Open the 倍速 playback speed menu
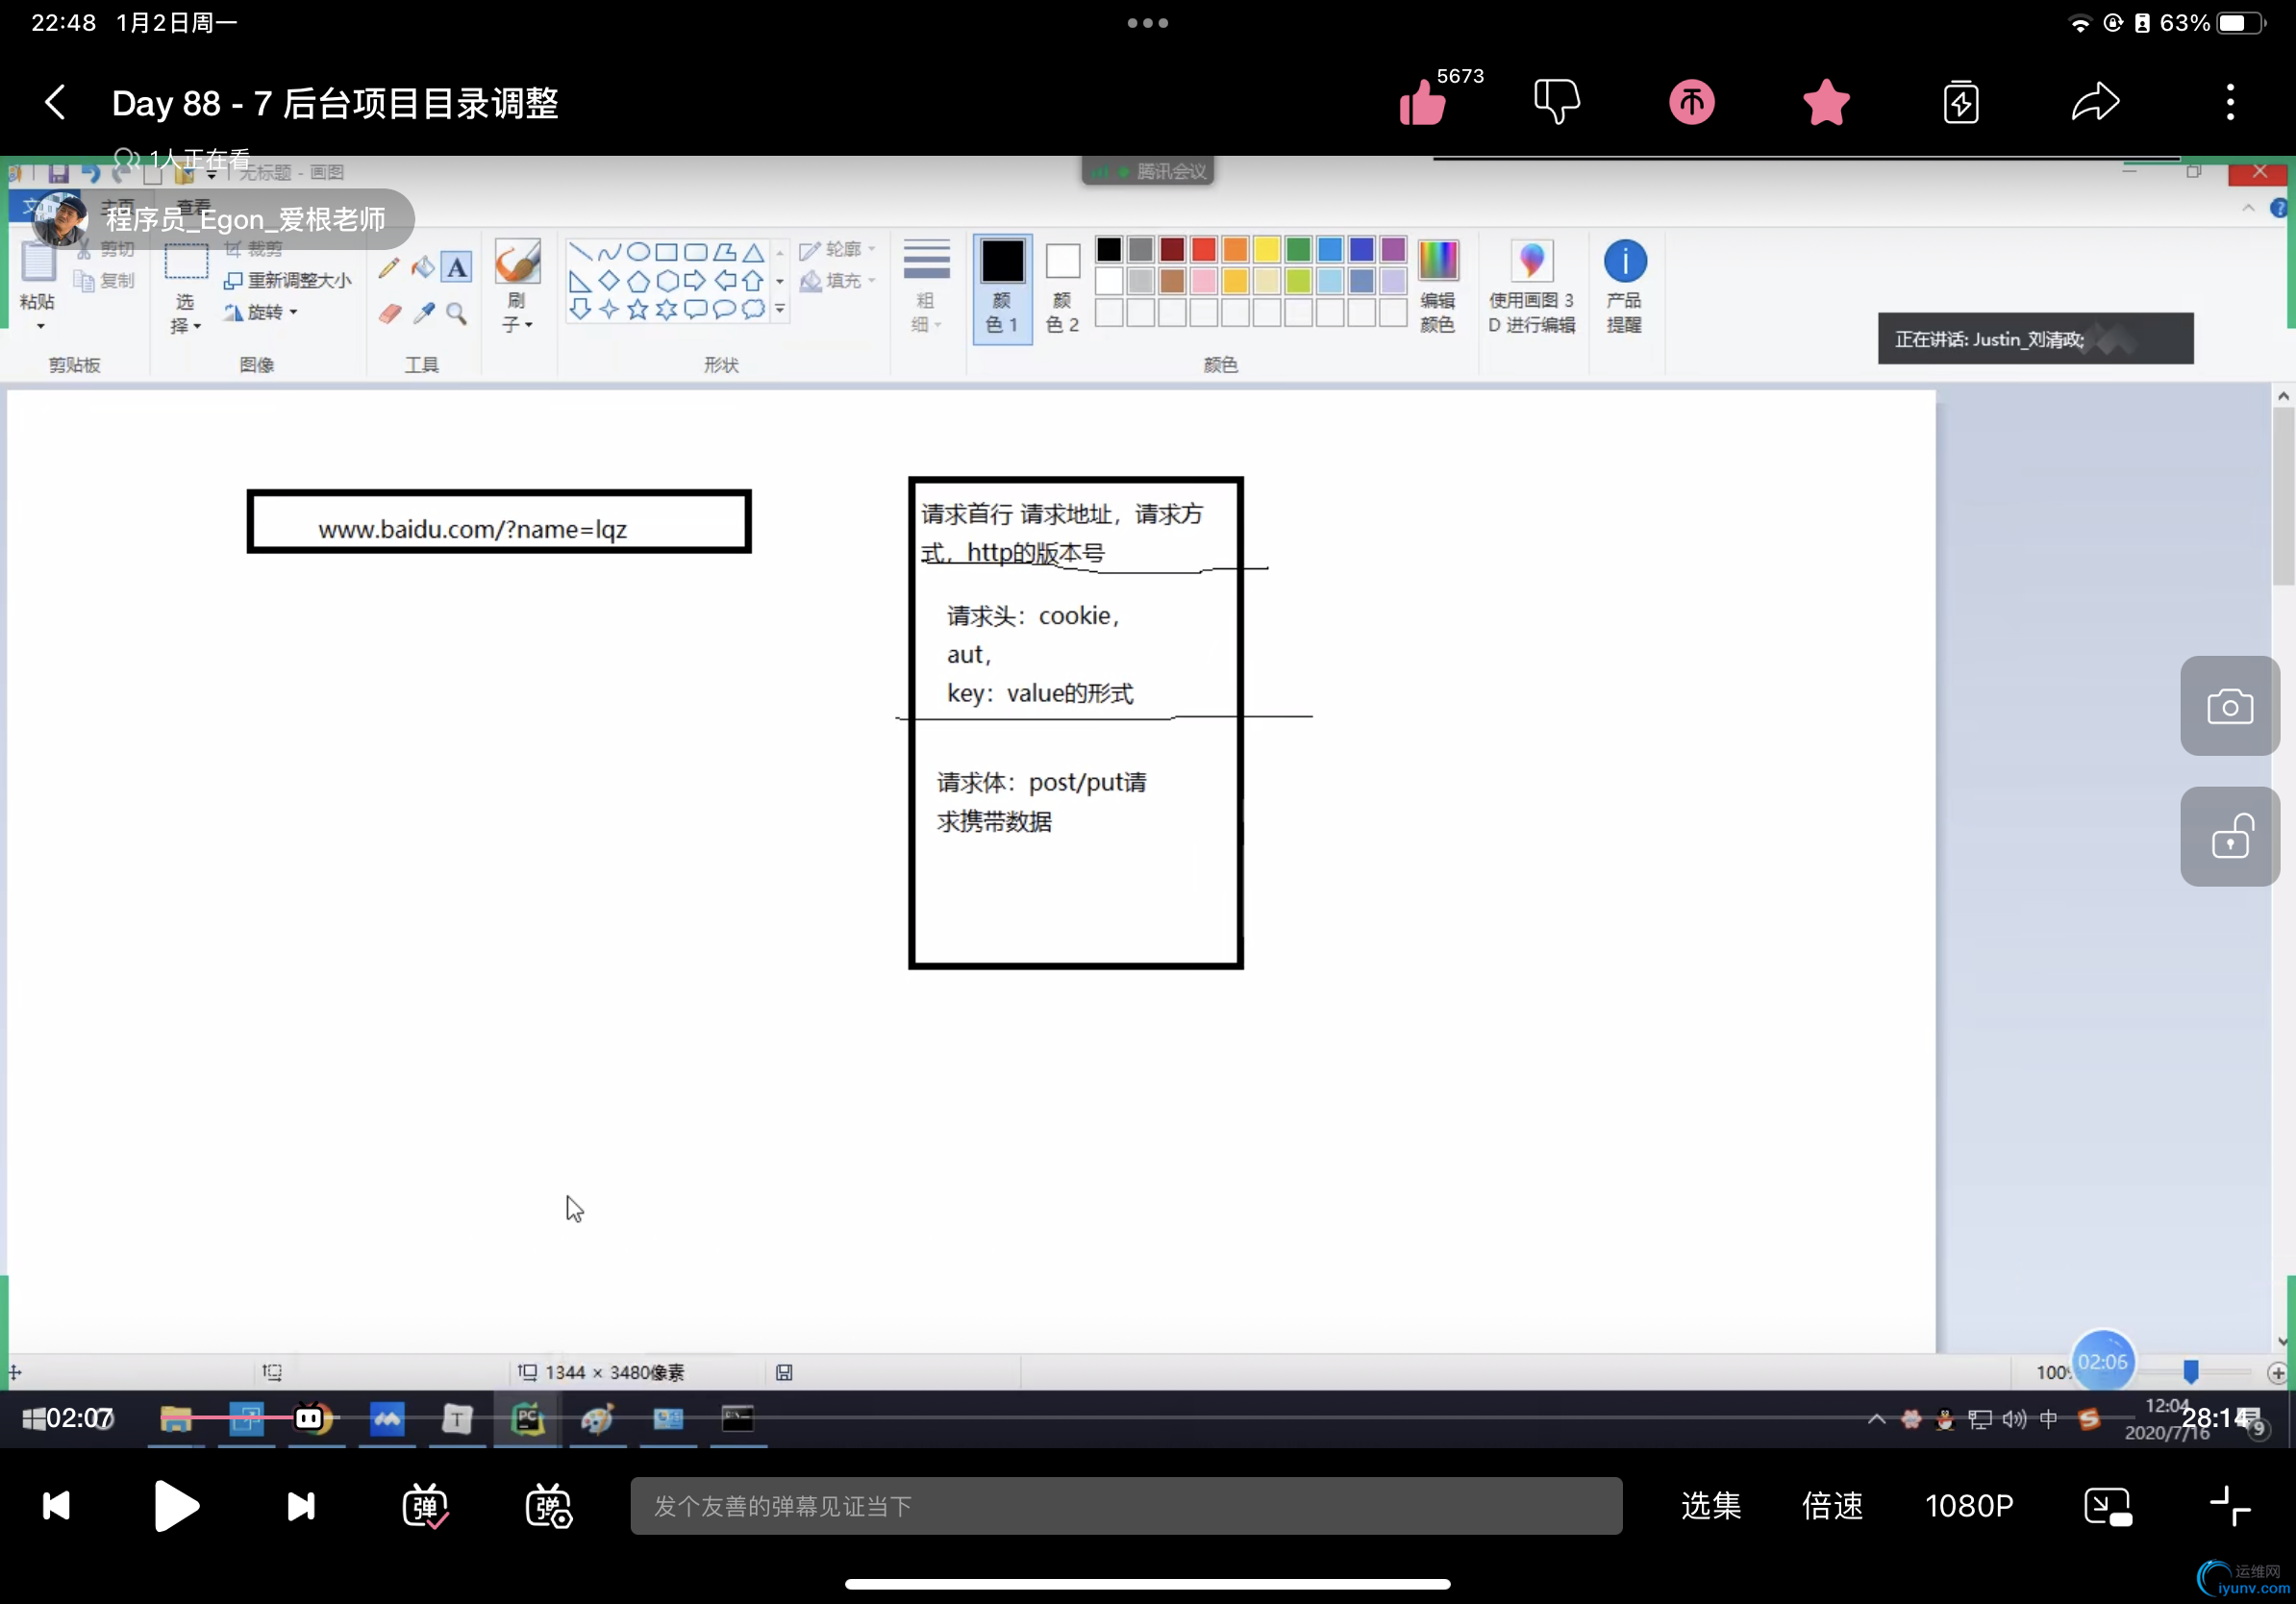Viewport: 2296px width, 1604px height. coord(1832,1506)
